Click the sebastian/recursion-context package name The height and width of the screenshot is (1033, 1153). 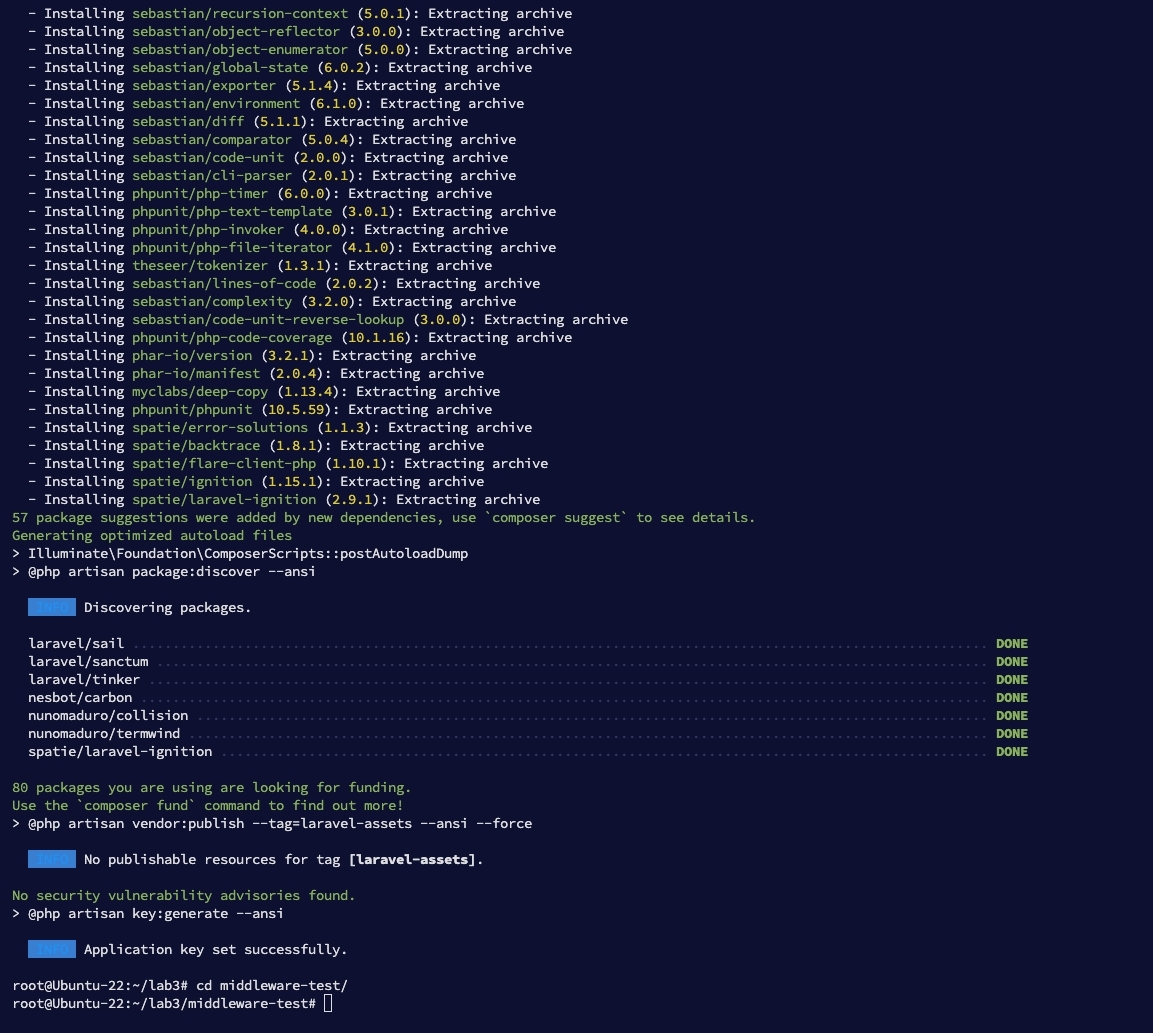(240, 13)
